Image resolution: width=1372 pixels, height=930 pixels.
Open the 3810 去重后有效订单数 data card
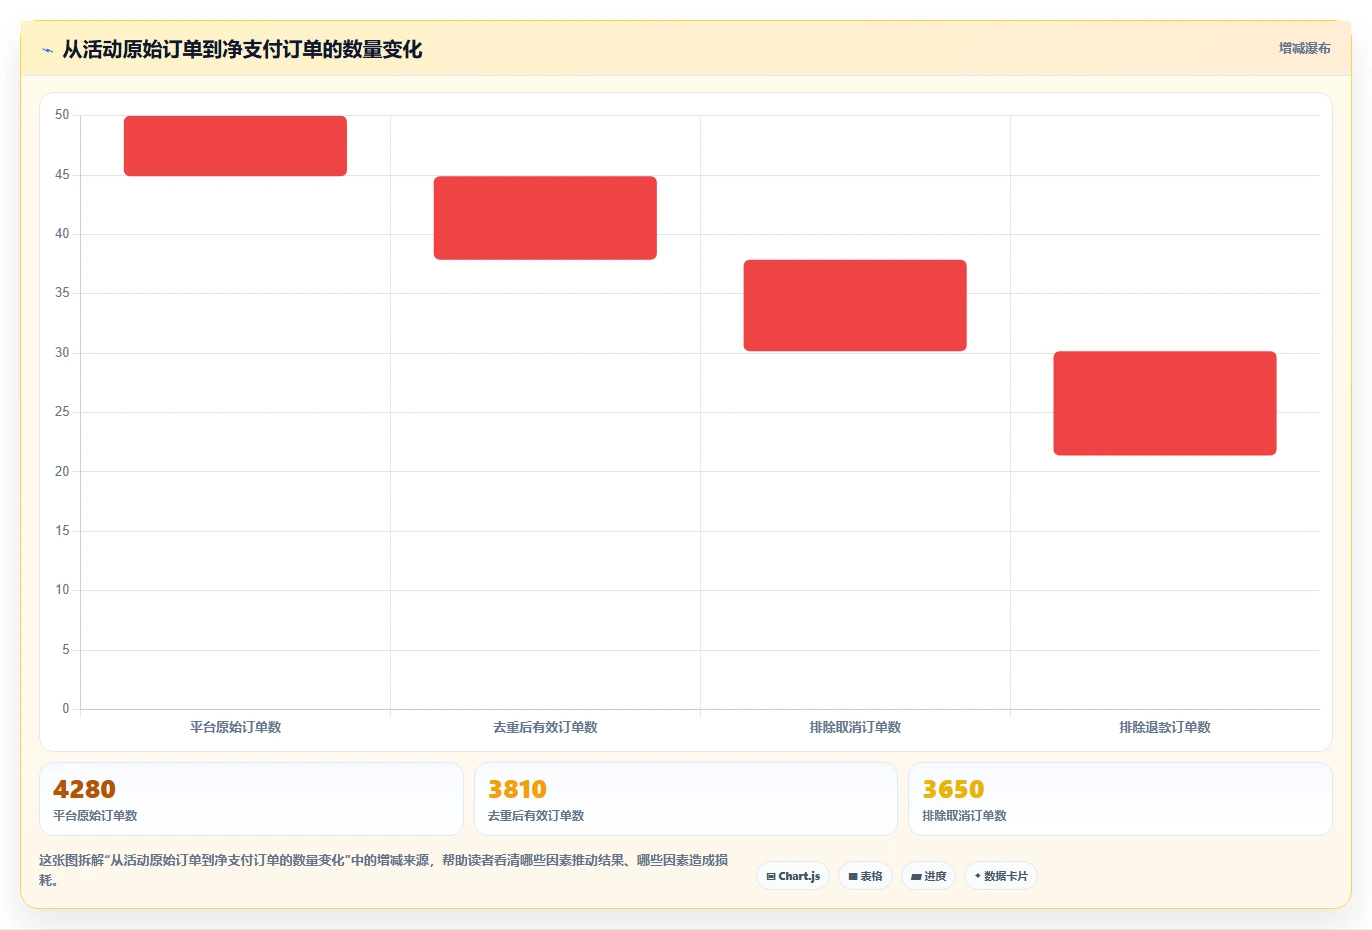685,799
